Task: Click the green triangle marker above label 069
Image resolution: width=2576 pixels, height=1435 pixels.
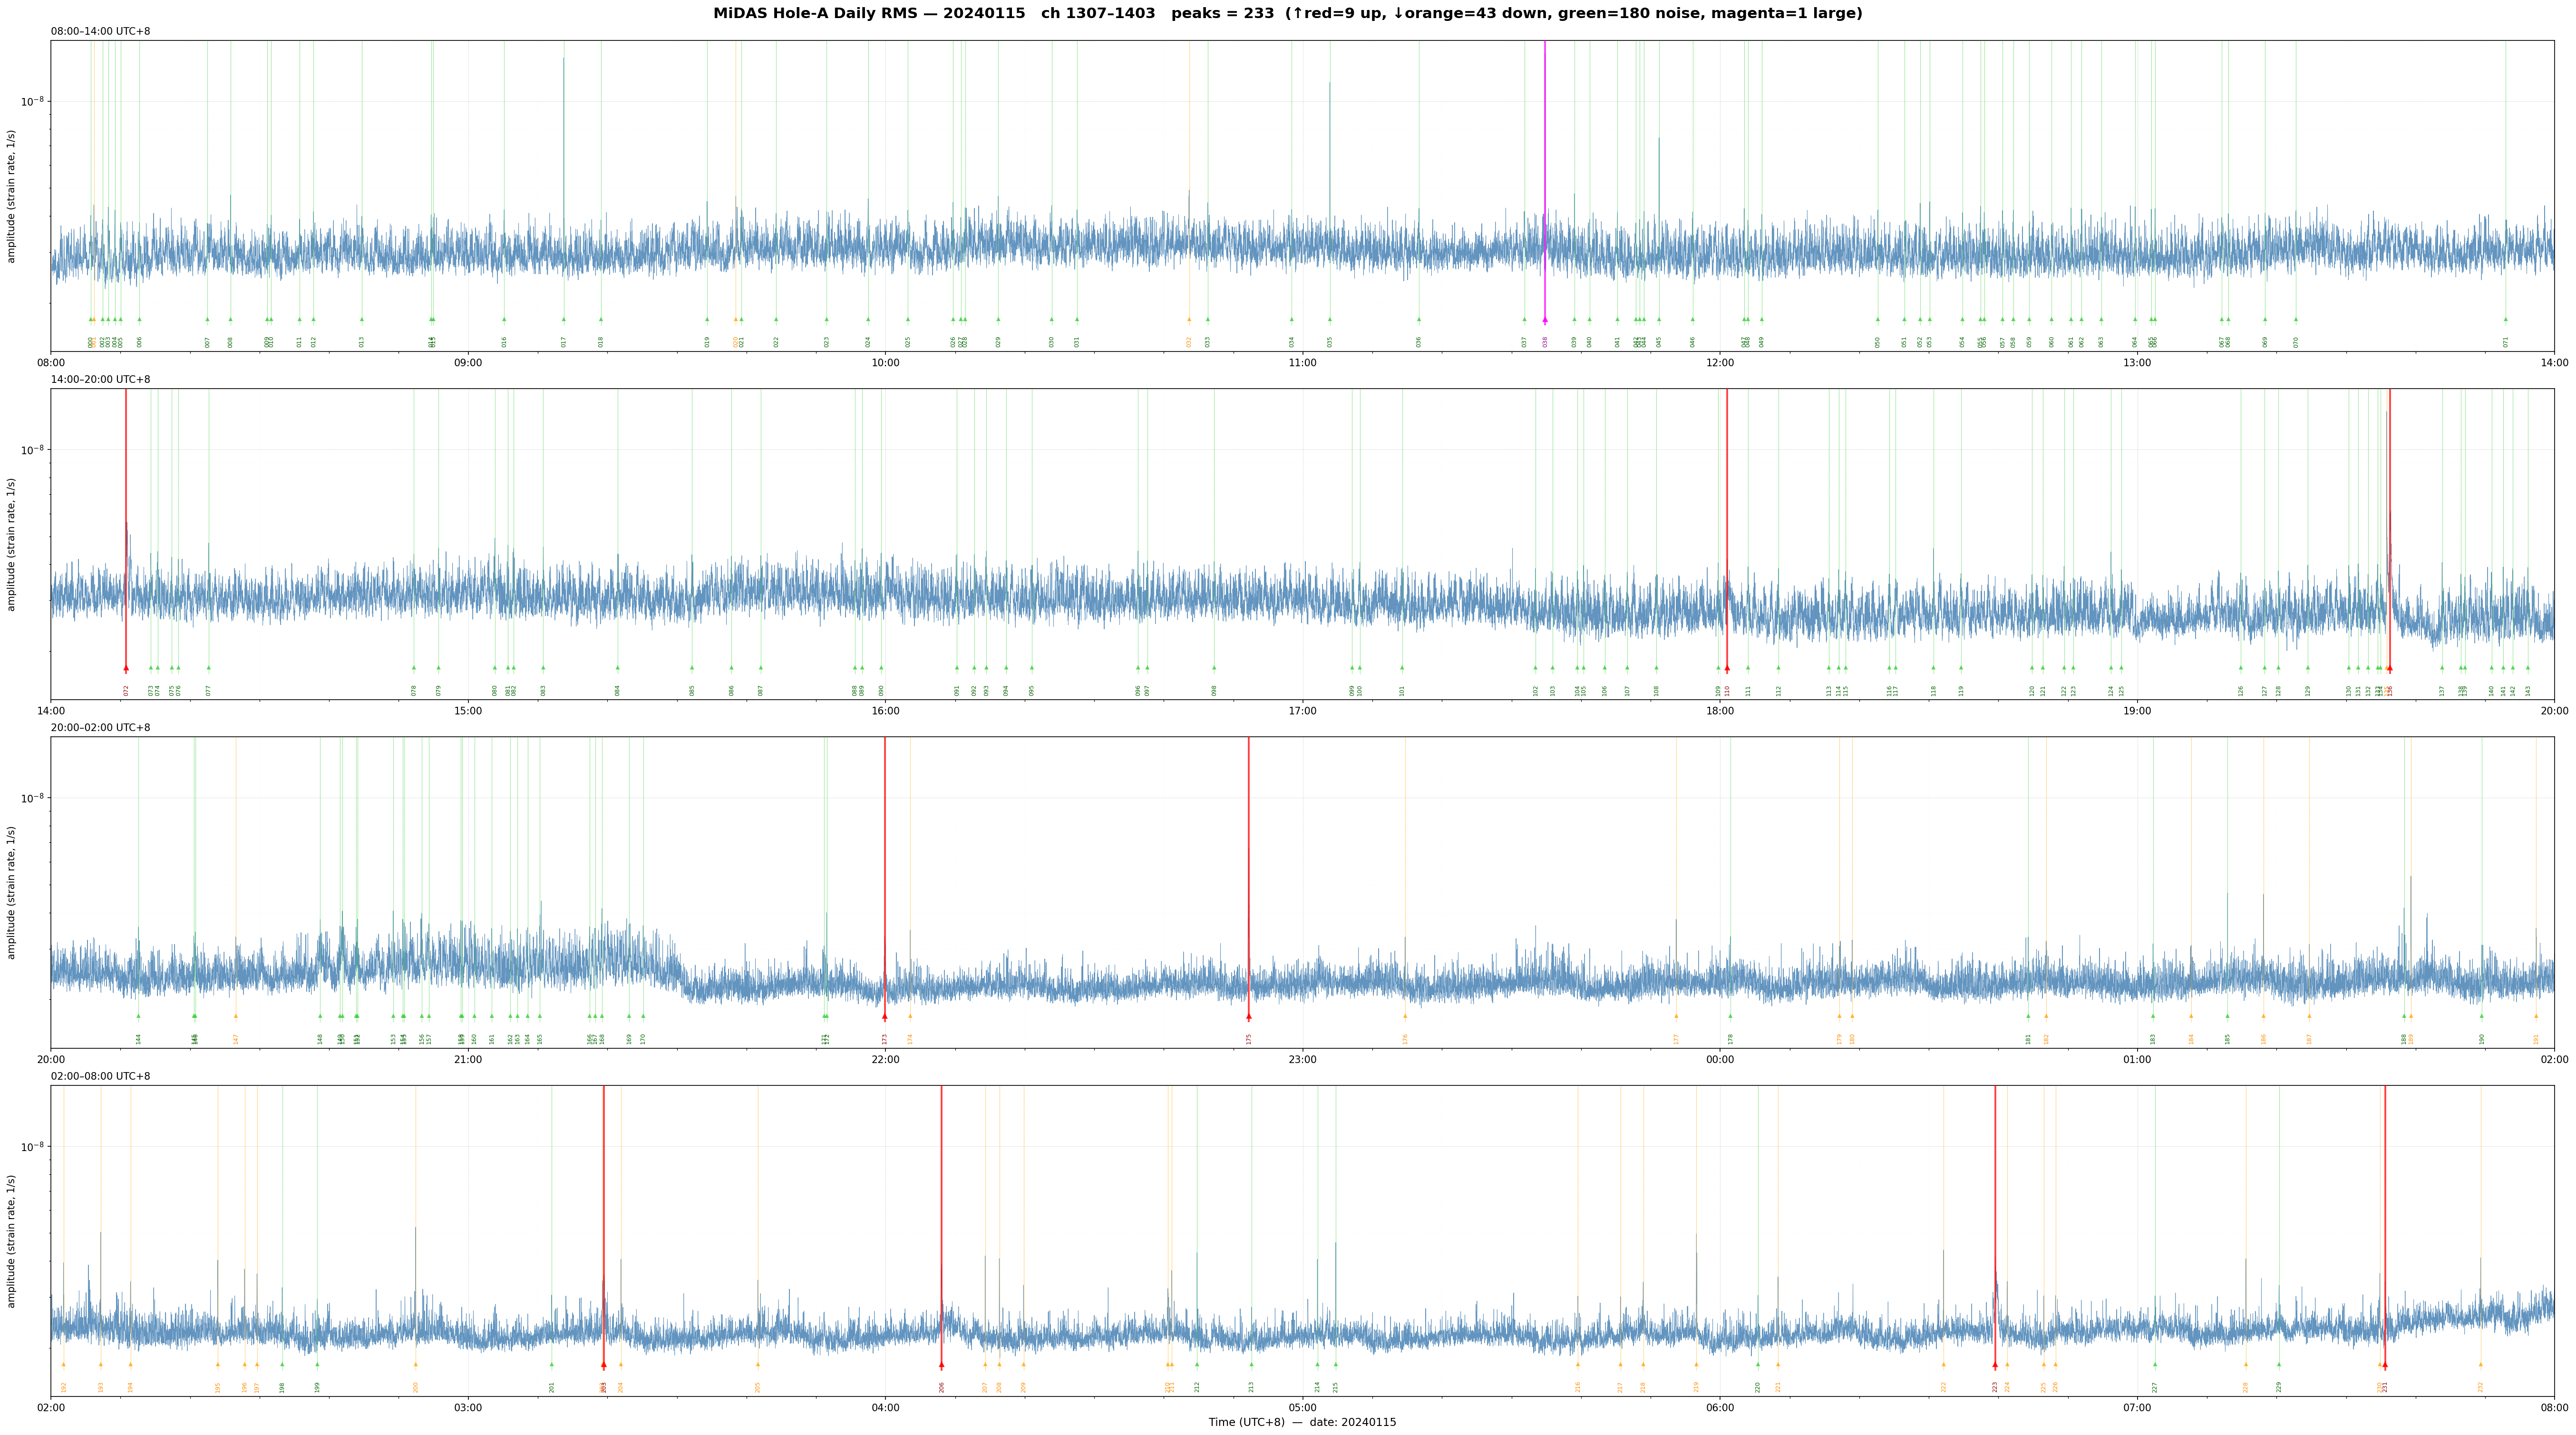Action: click(2265, 320)
